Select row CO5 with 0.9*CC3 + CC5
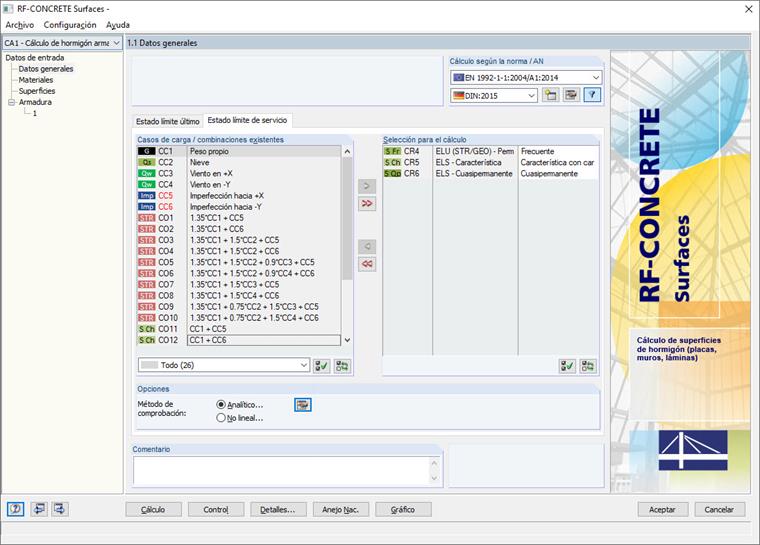Screen dimensions: 760x545 point(239,262)
